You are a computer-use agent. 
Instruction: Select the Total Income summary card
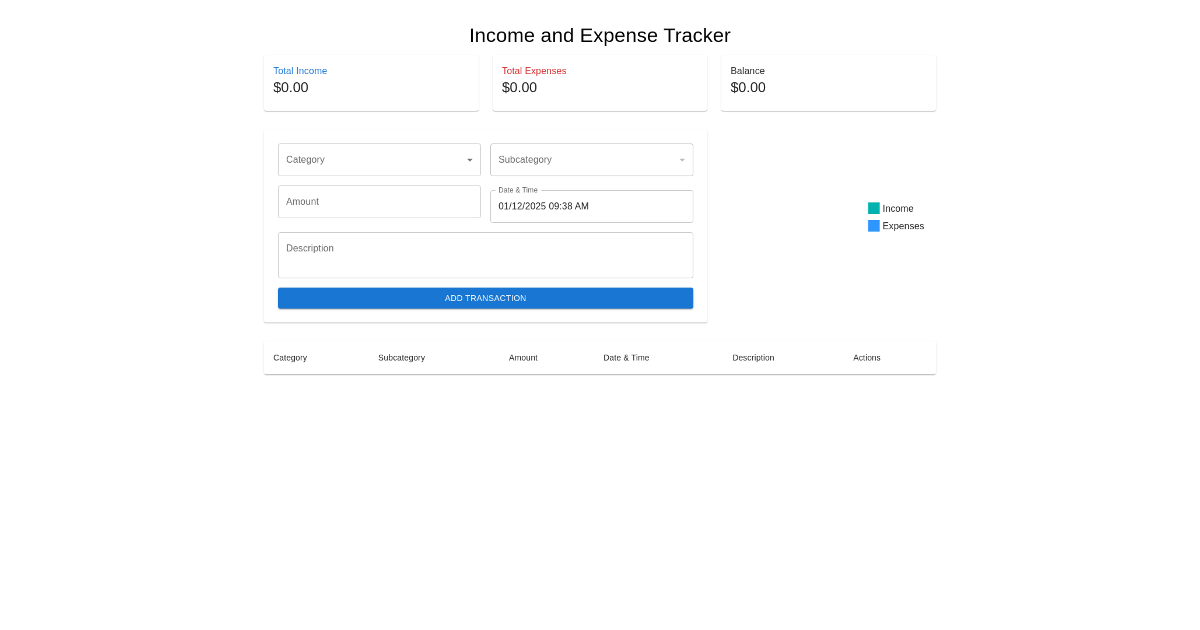(x=371, y=83)
